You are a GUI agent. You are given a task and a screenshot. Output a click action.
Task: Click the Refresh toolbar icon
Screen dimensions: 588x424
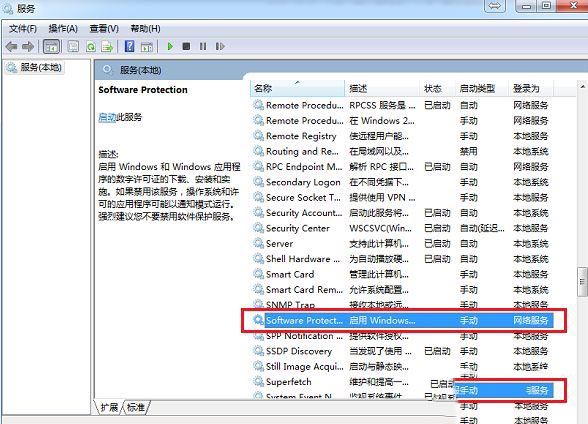[x=90, y=46]
